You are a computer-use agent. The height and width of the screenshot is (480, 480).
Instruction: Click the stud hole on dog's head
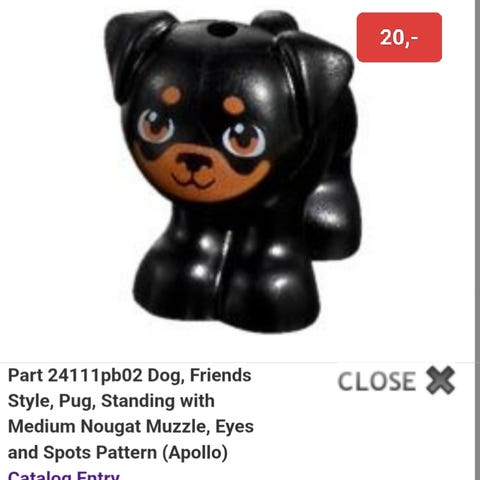[222, 29]
